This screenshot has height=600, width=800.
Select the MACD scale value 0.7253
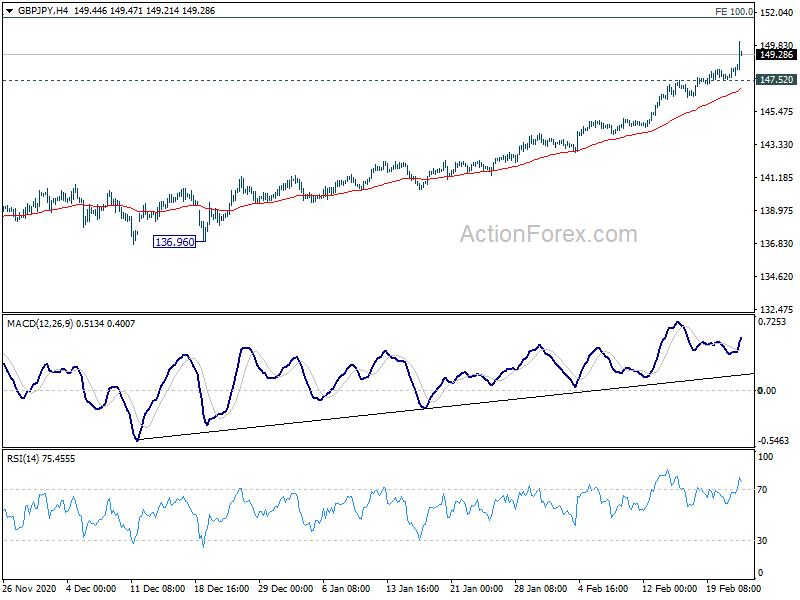coord(772,322)
